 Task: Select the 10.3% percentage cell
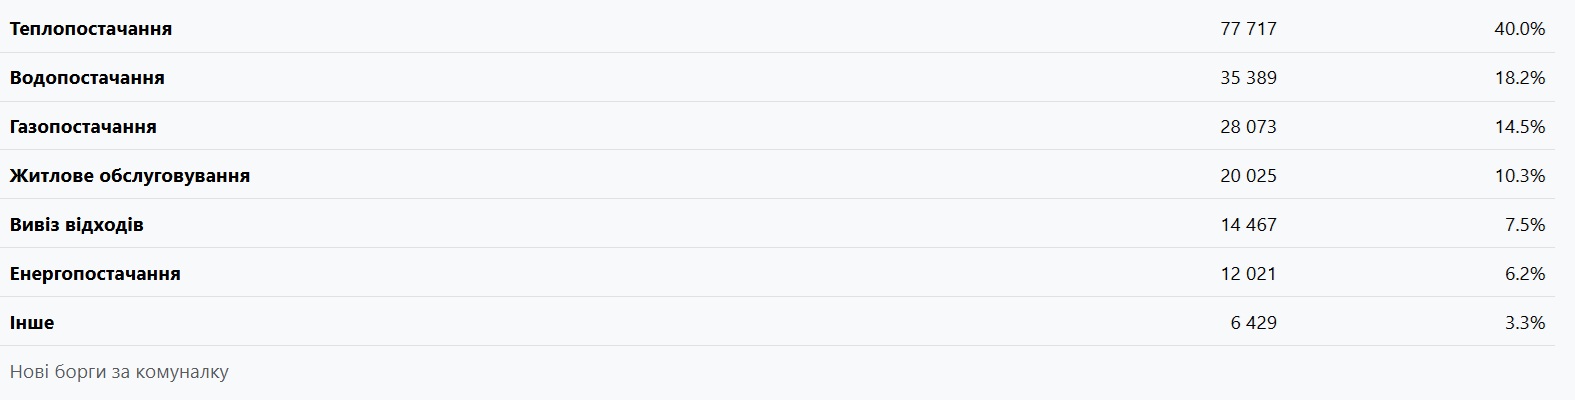(x=1519, y=176)
